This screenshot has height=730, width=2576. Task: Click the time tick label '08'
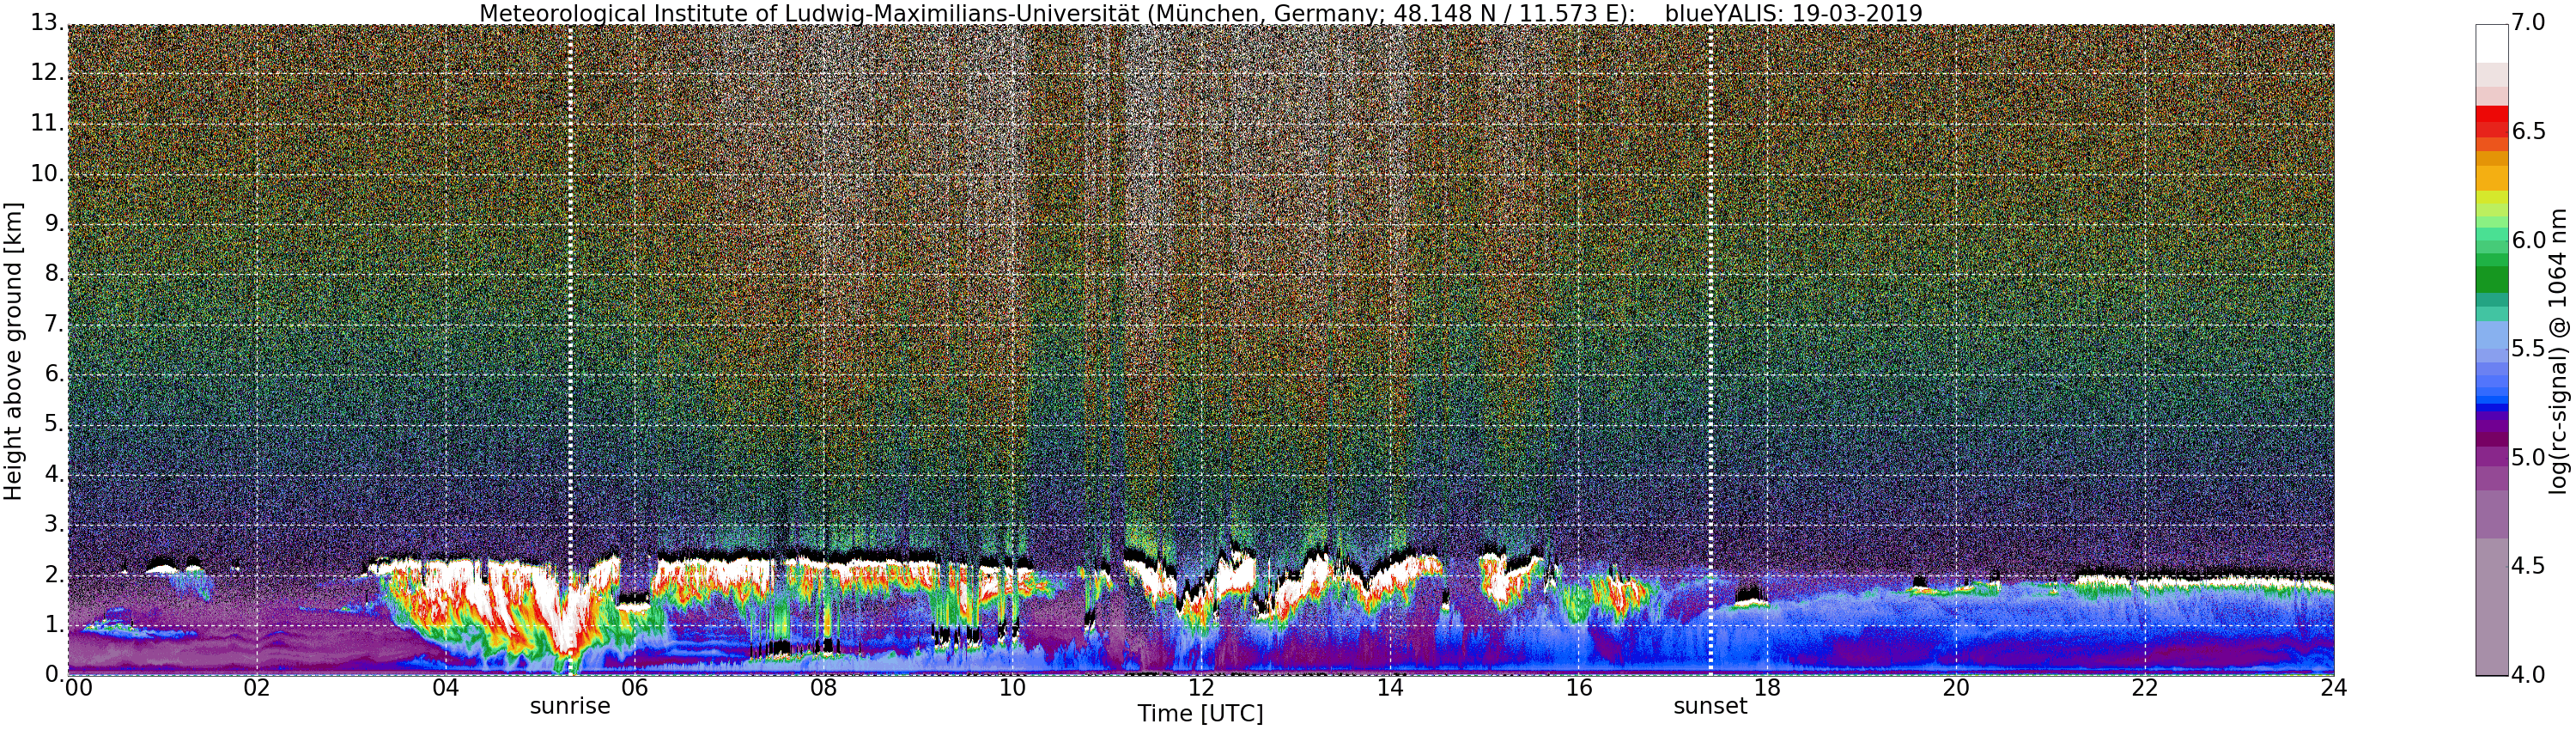[x=823, y=688]
